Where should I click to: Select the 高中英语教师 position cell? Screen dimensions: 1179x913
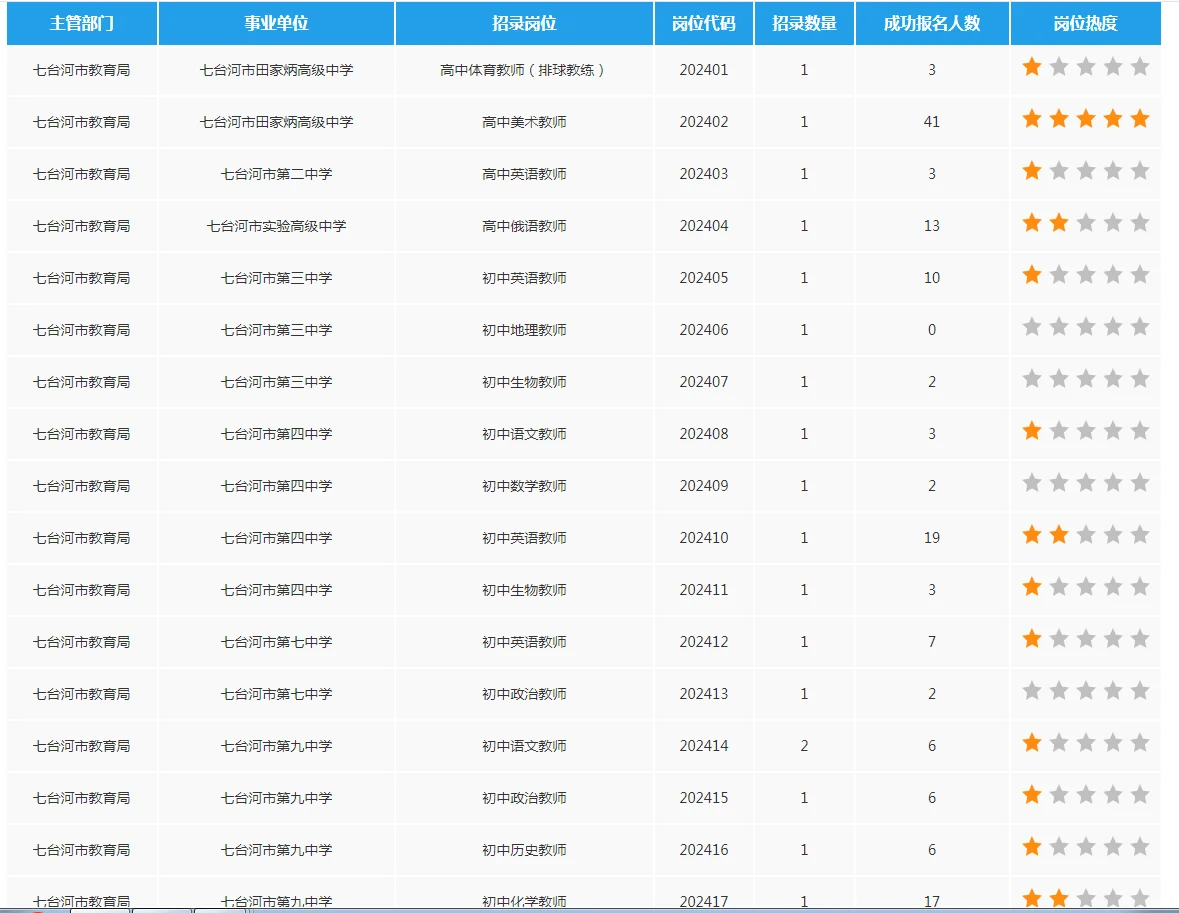point(524,174)
